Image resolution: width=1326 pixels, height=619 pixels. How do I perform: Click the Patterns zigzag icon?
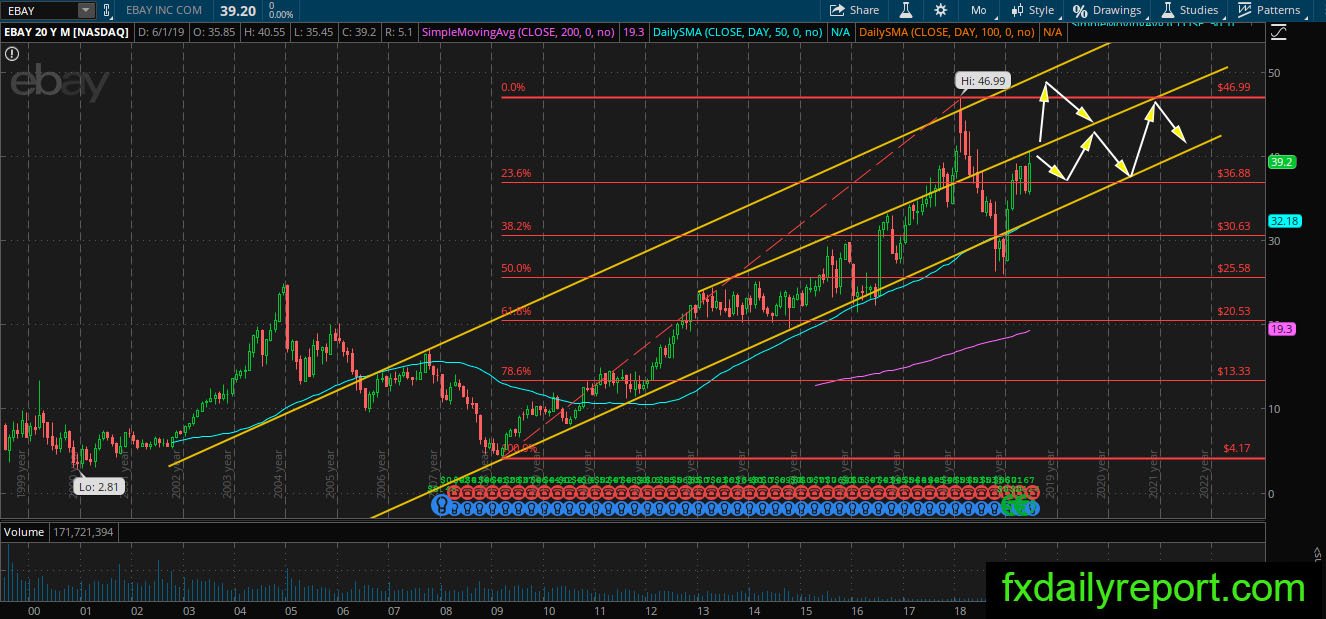1244,10
